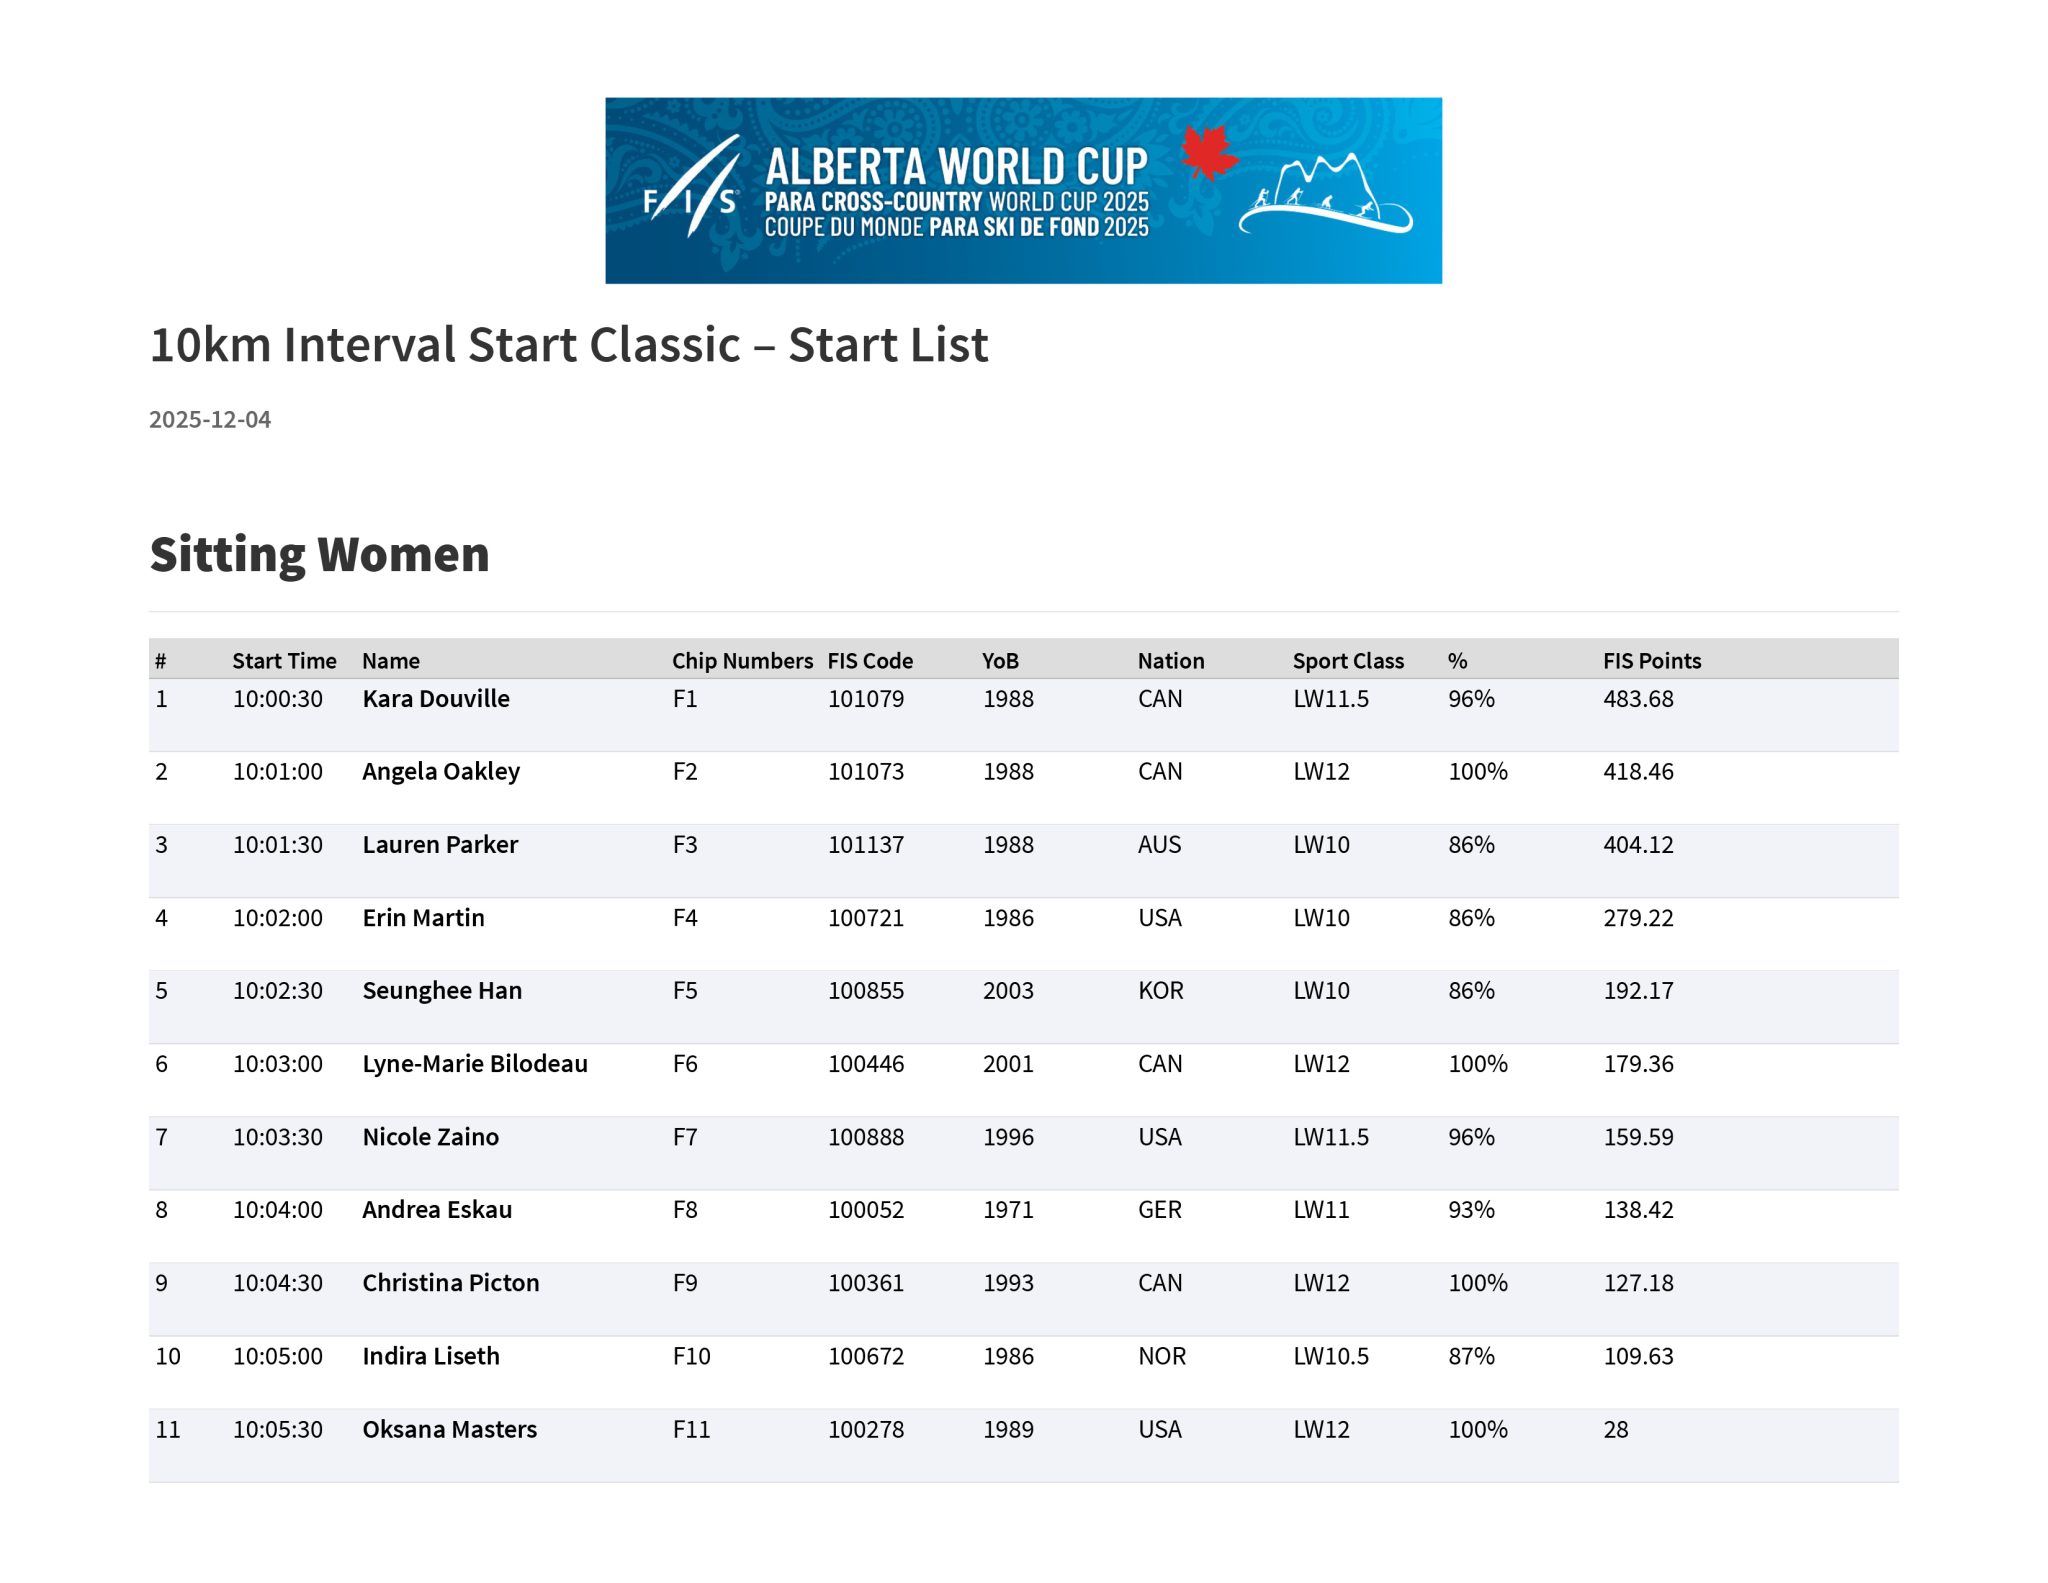
Task: Click the Chip Numbers column header
Action: pyautogui.click(x=742, y=661)
